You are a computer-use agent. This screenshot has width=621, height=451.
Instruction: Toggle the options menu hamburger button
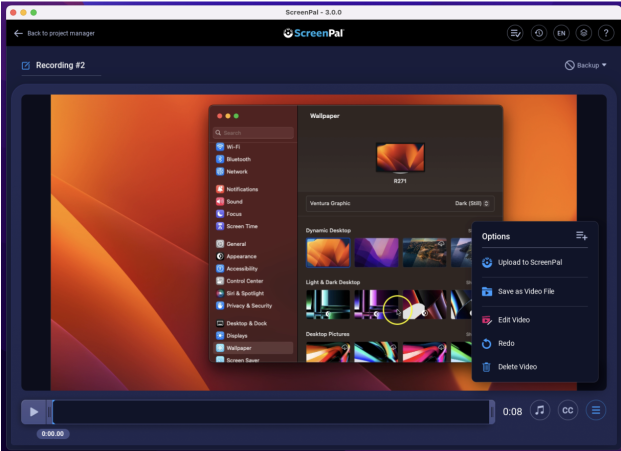pyautogui.click(x=596, y=411)
